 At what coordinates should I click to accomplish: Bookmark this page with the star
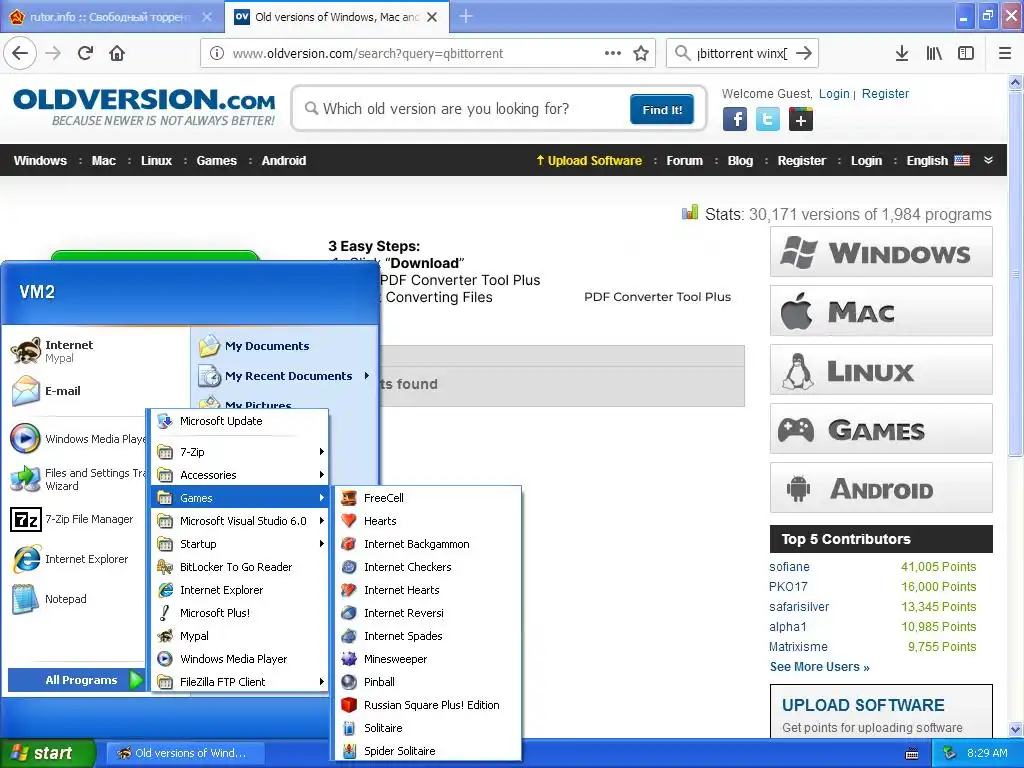pos(641,54)
